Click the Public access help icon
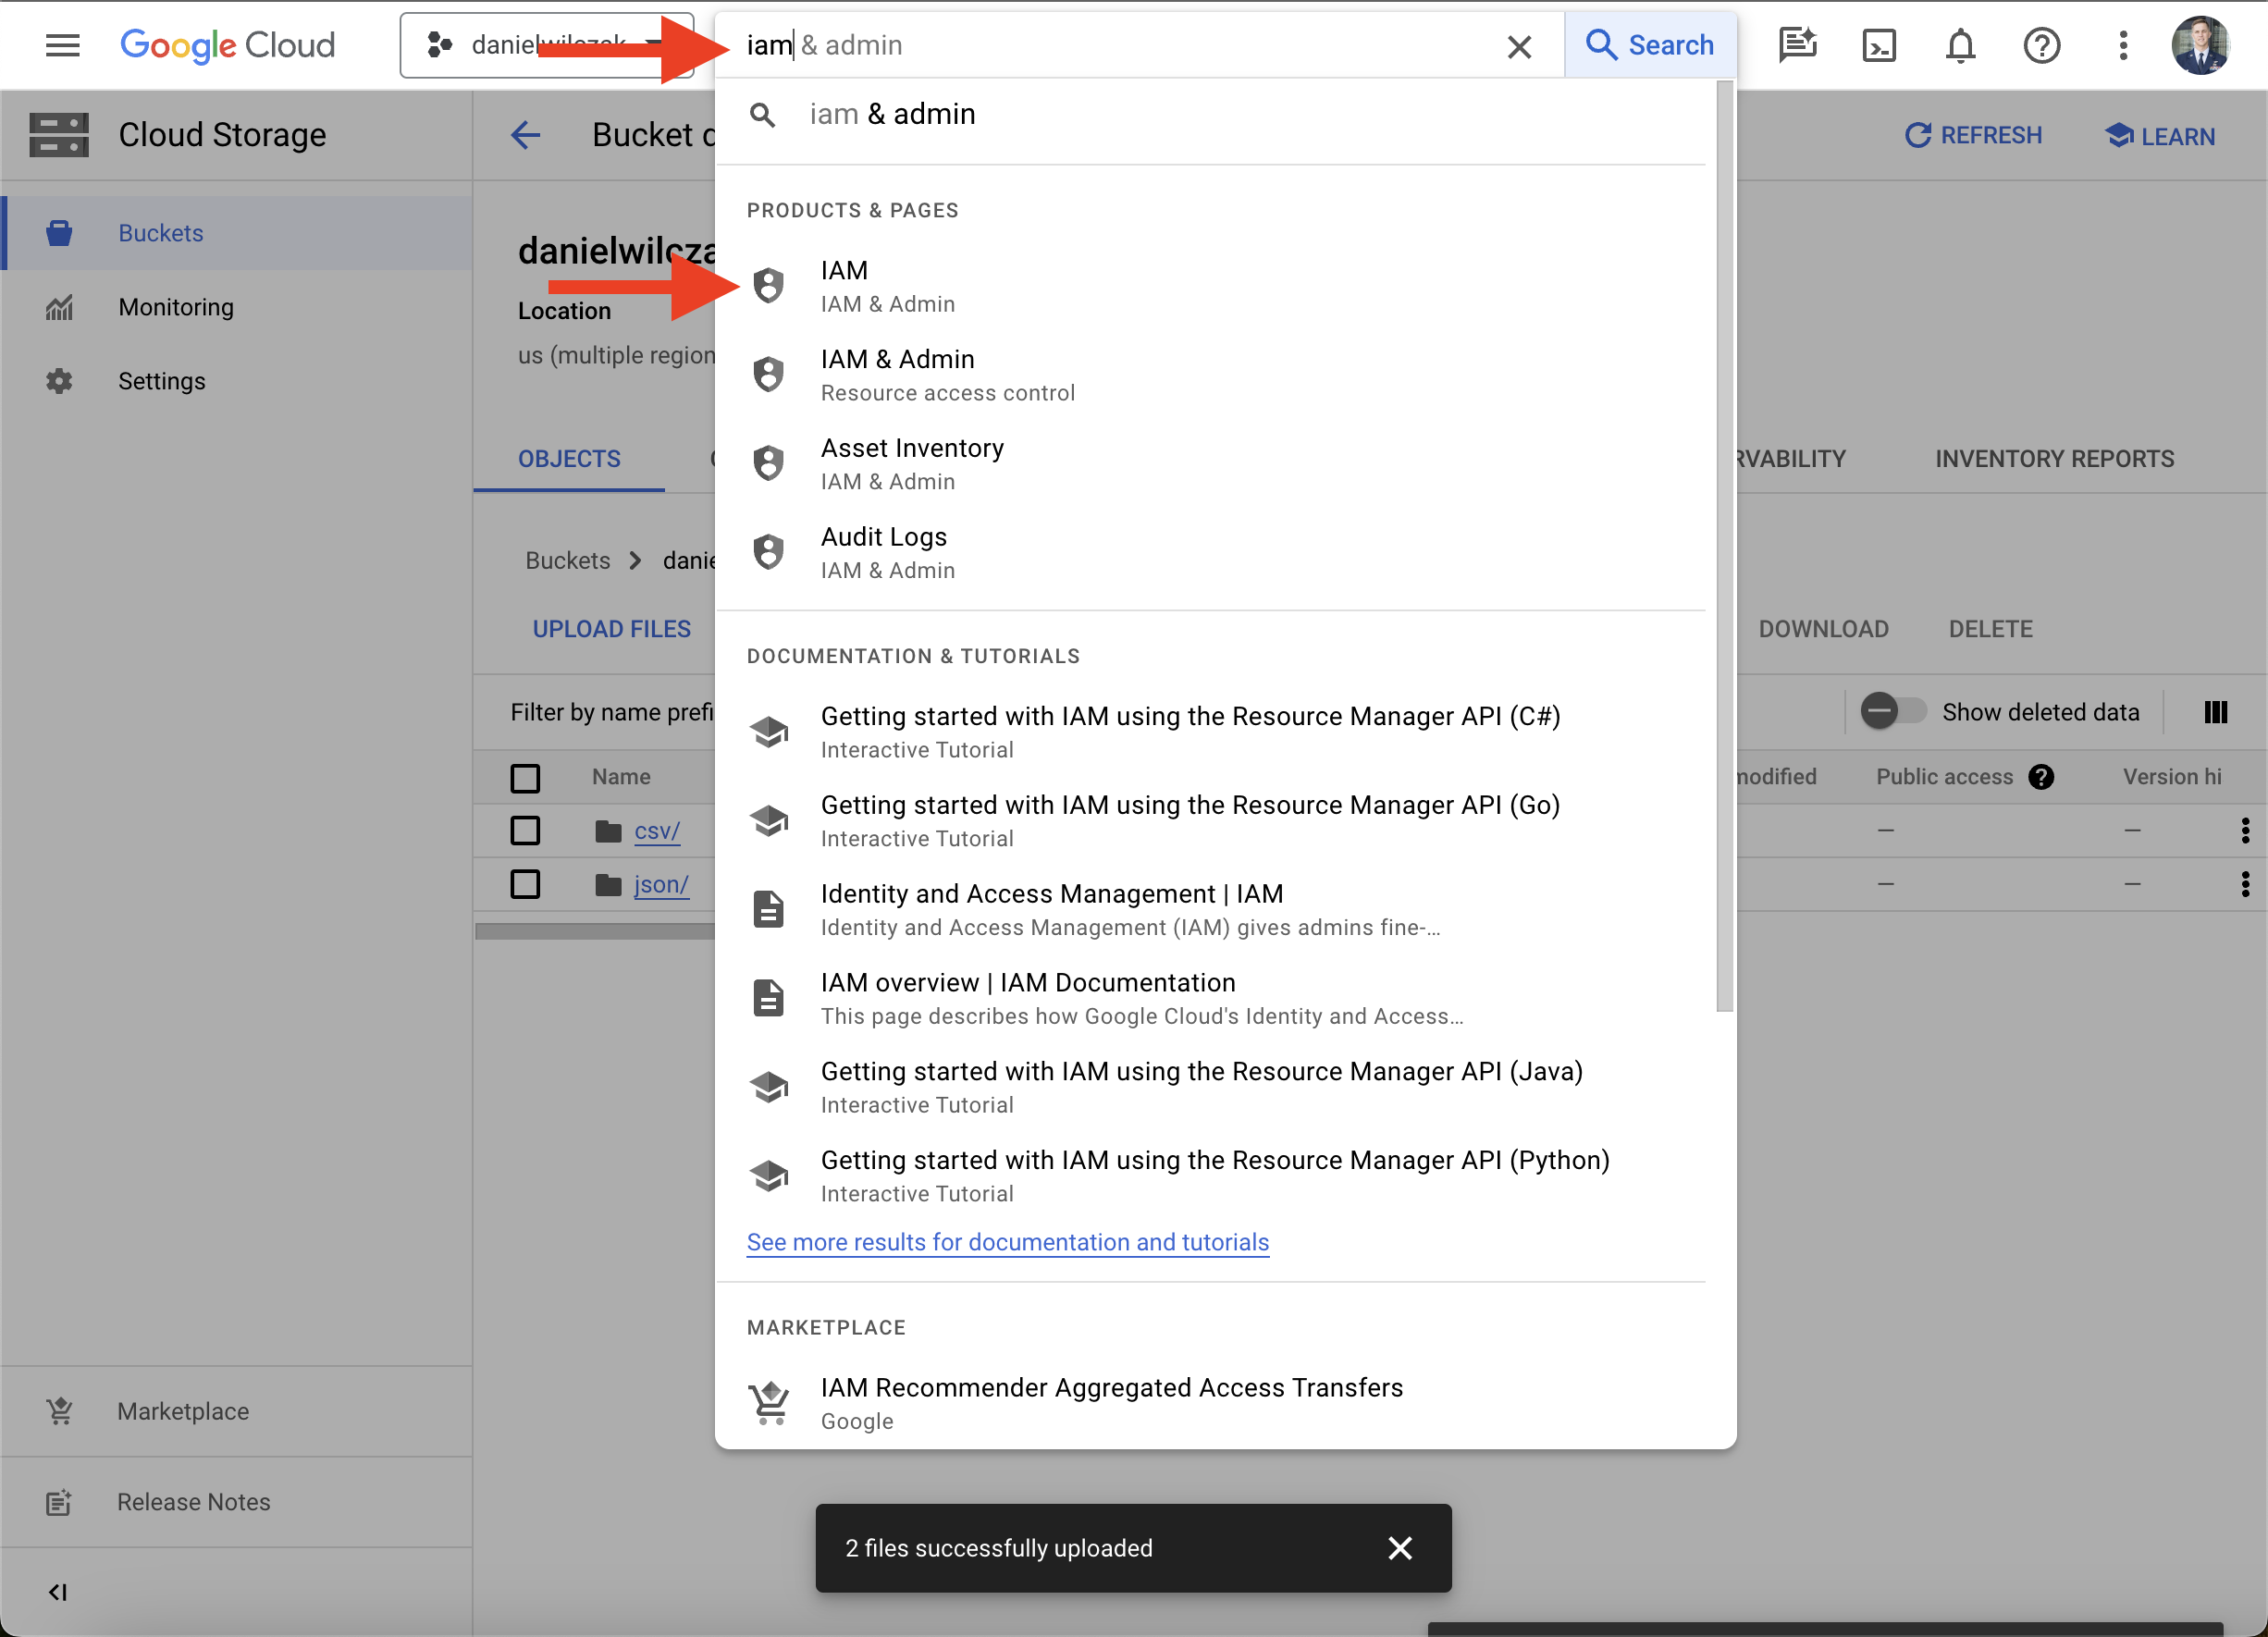Viewport: 2268px width, 1637px height. coord(2041,777)
